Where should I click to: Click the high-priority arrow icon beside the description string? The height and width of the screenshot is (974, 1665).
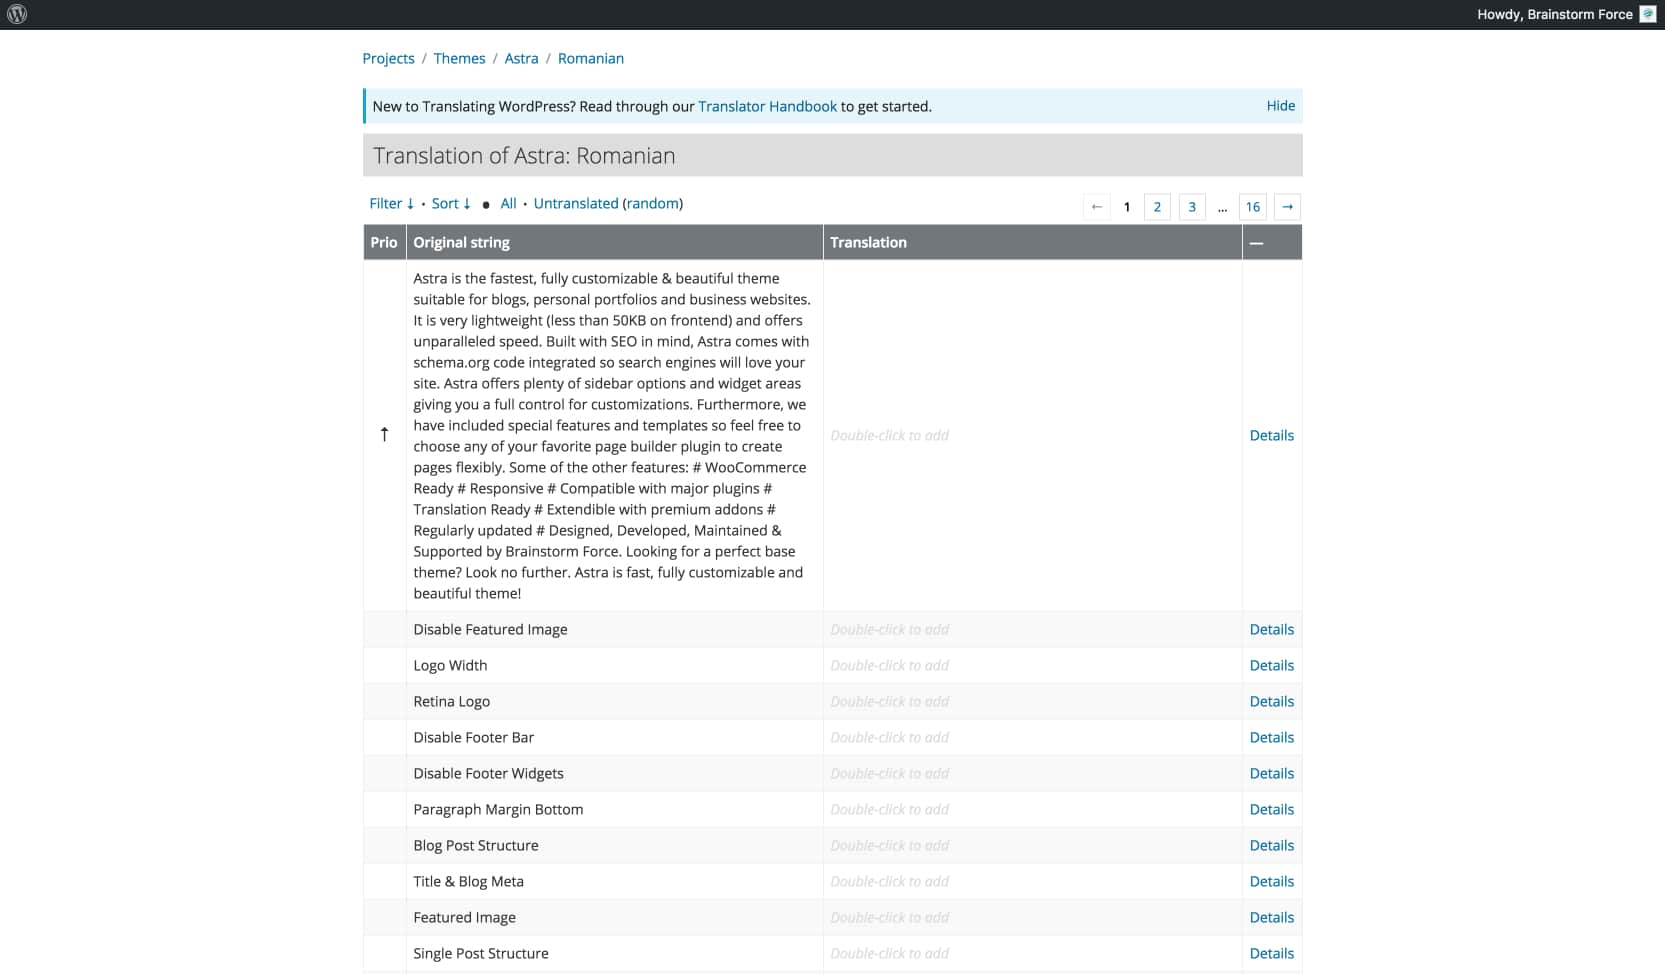[384, 435]
